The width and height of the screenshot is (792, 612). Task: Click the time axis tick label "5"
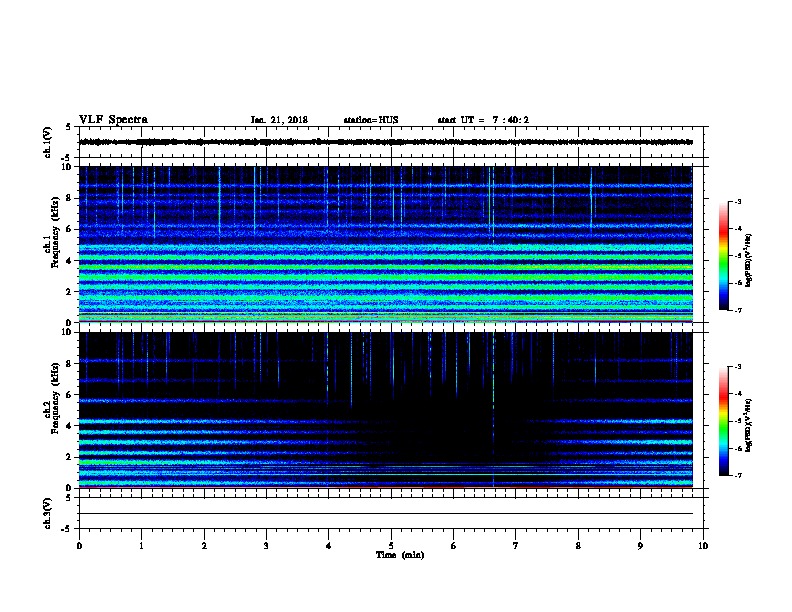[x=391, y=545]
